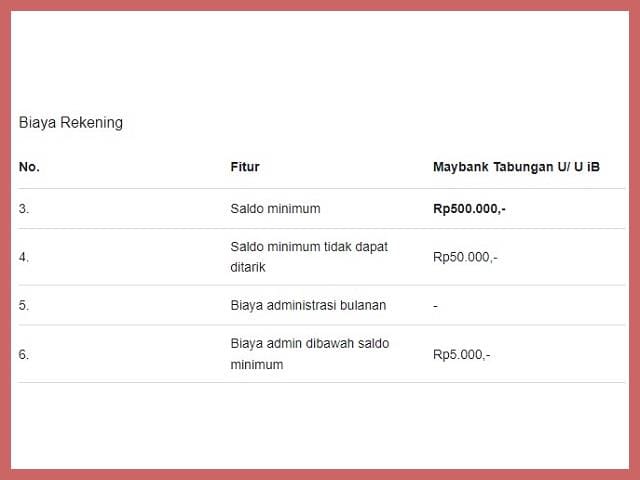Select the 'No.' column header
The width and height of the screenshot is (640, 480).
[29, 167]
